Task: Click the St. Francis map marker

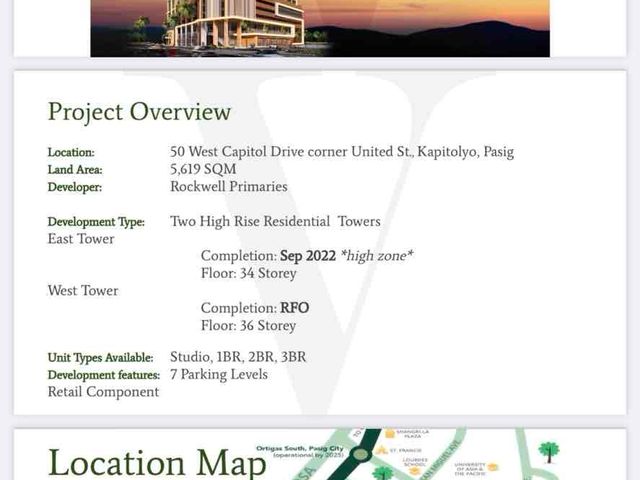Action: pos(382,450)
